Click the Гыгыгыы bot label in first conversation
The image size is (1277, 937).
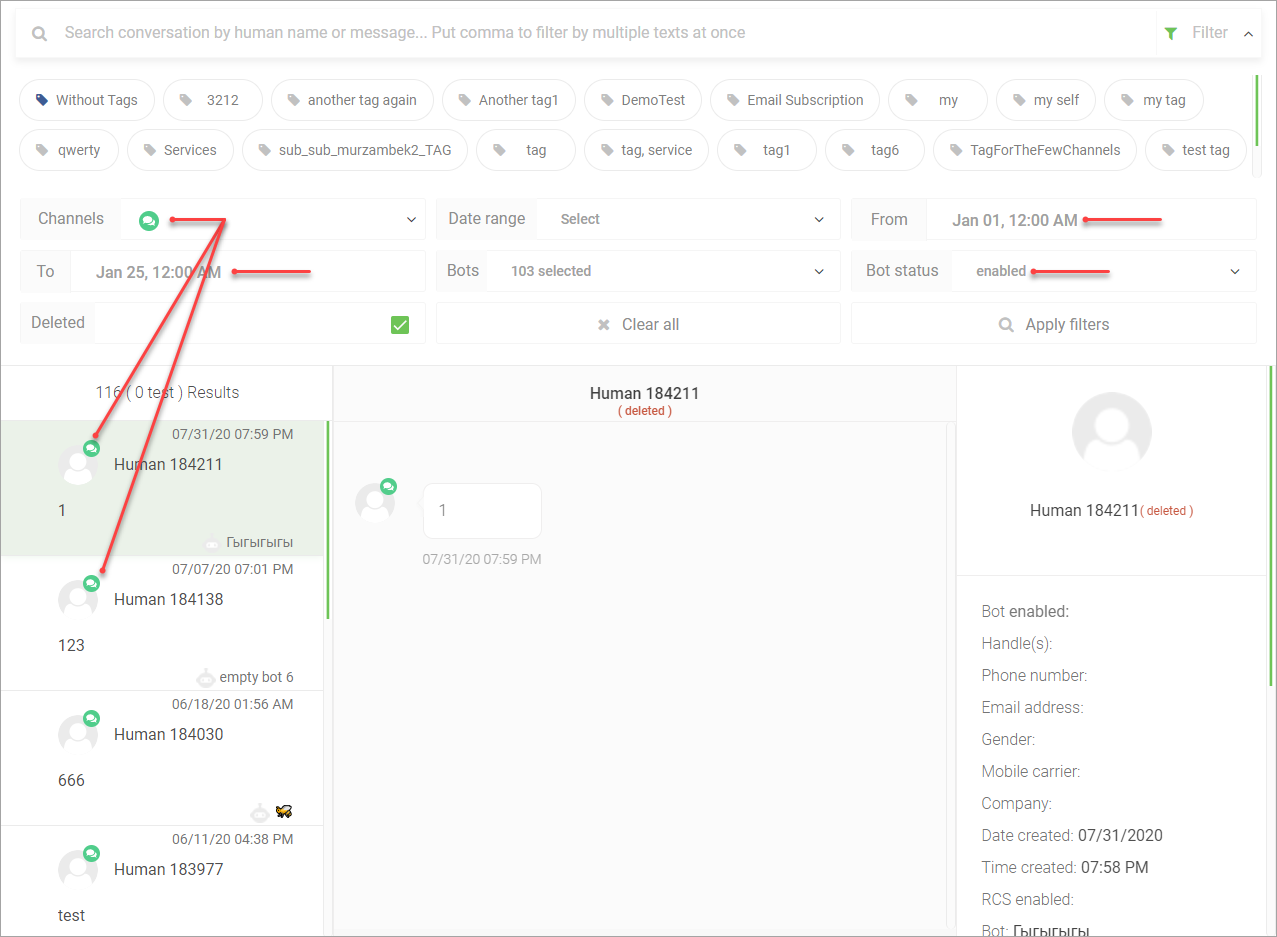259,542
